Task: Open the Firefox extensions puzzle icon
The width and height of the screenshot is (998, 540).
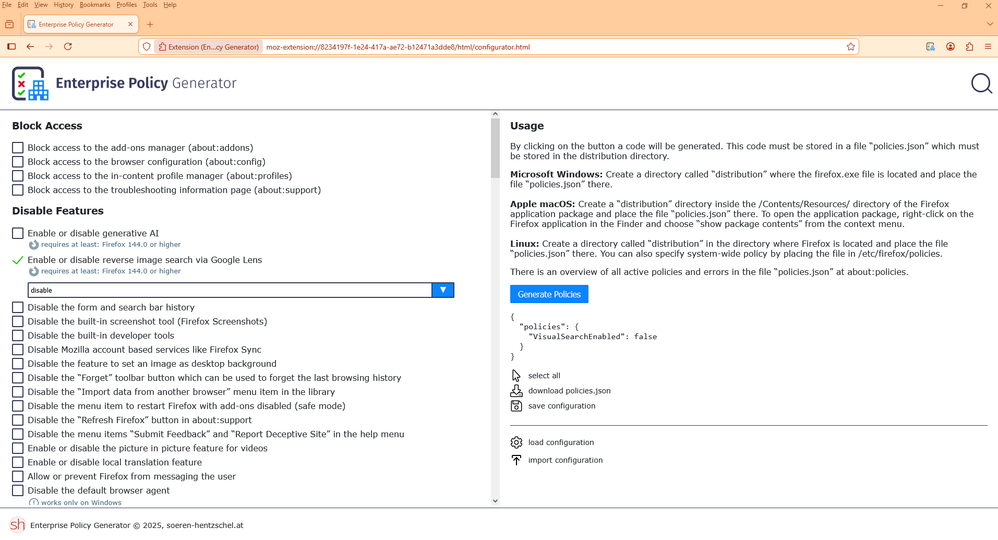Action: pyautogui.click(x=969, y=47)
